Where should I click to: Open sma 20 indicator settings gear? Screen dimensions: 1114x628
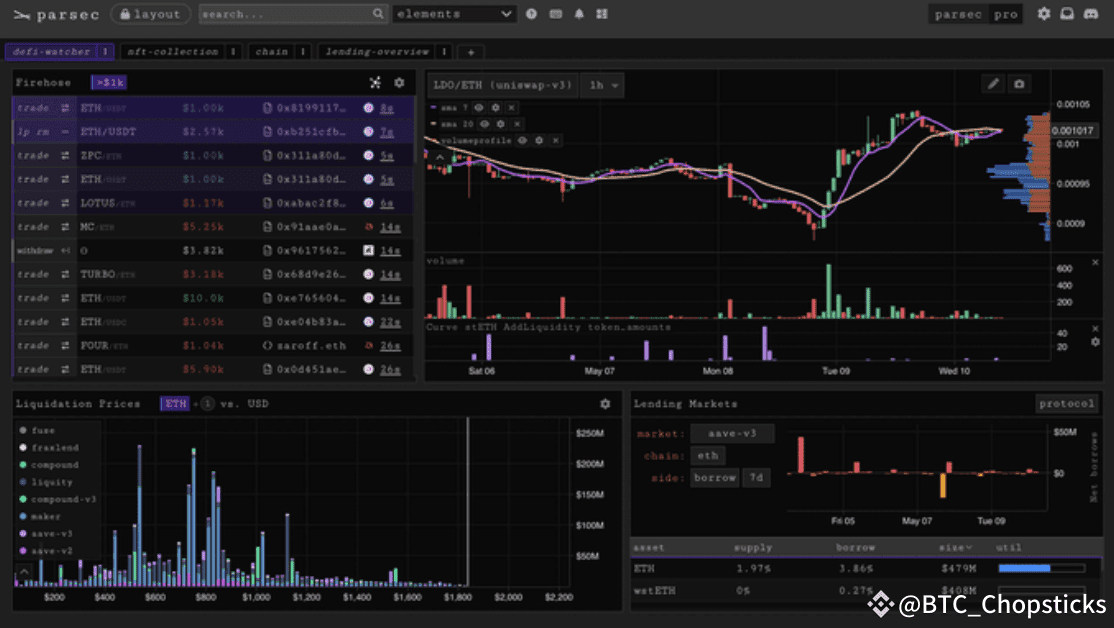pos(498,124)
